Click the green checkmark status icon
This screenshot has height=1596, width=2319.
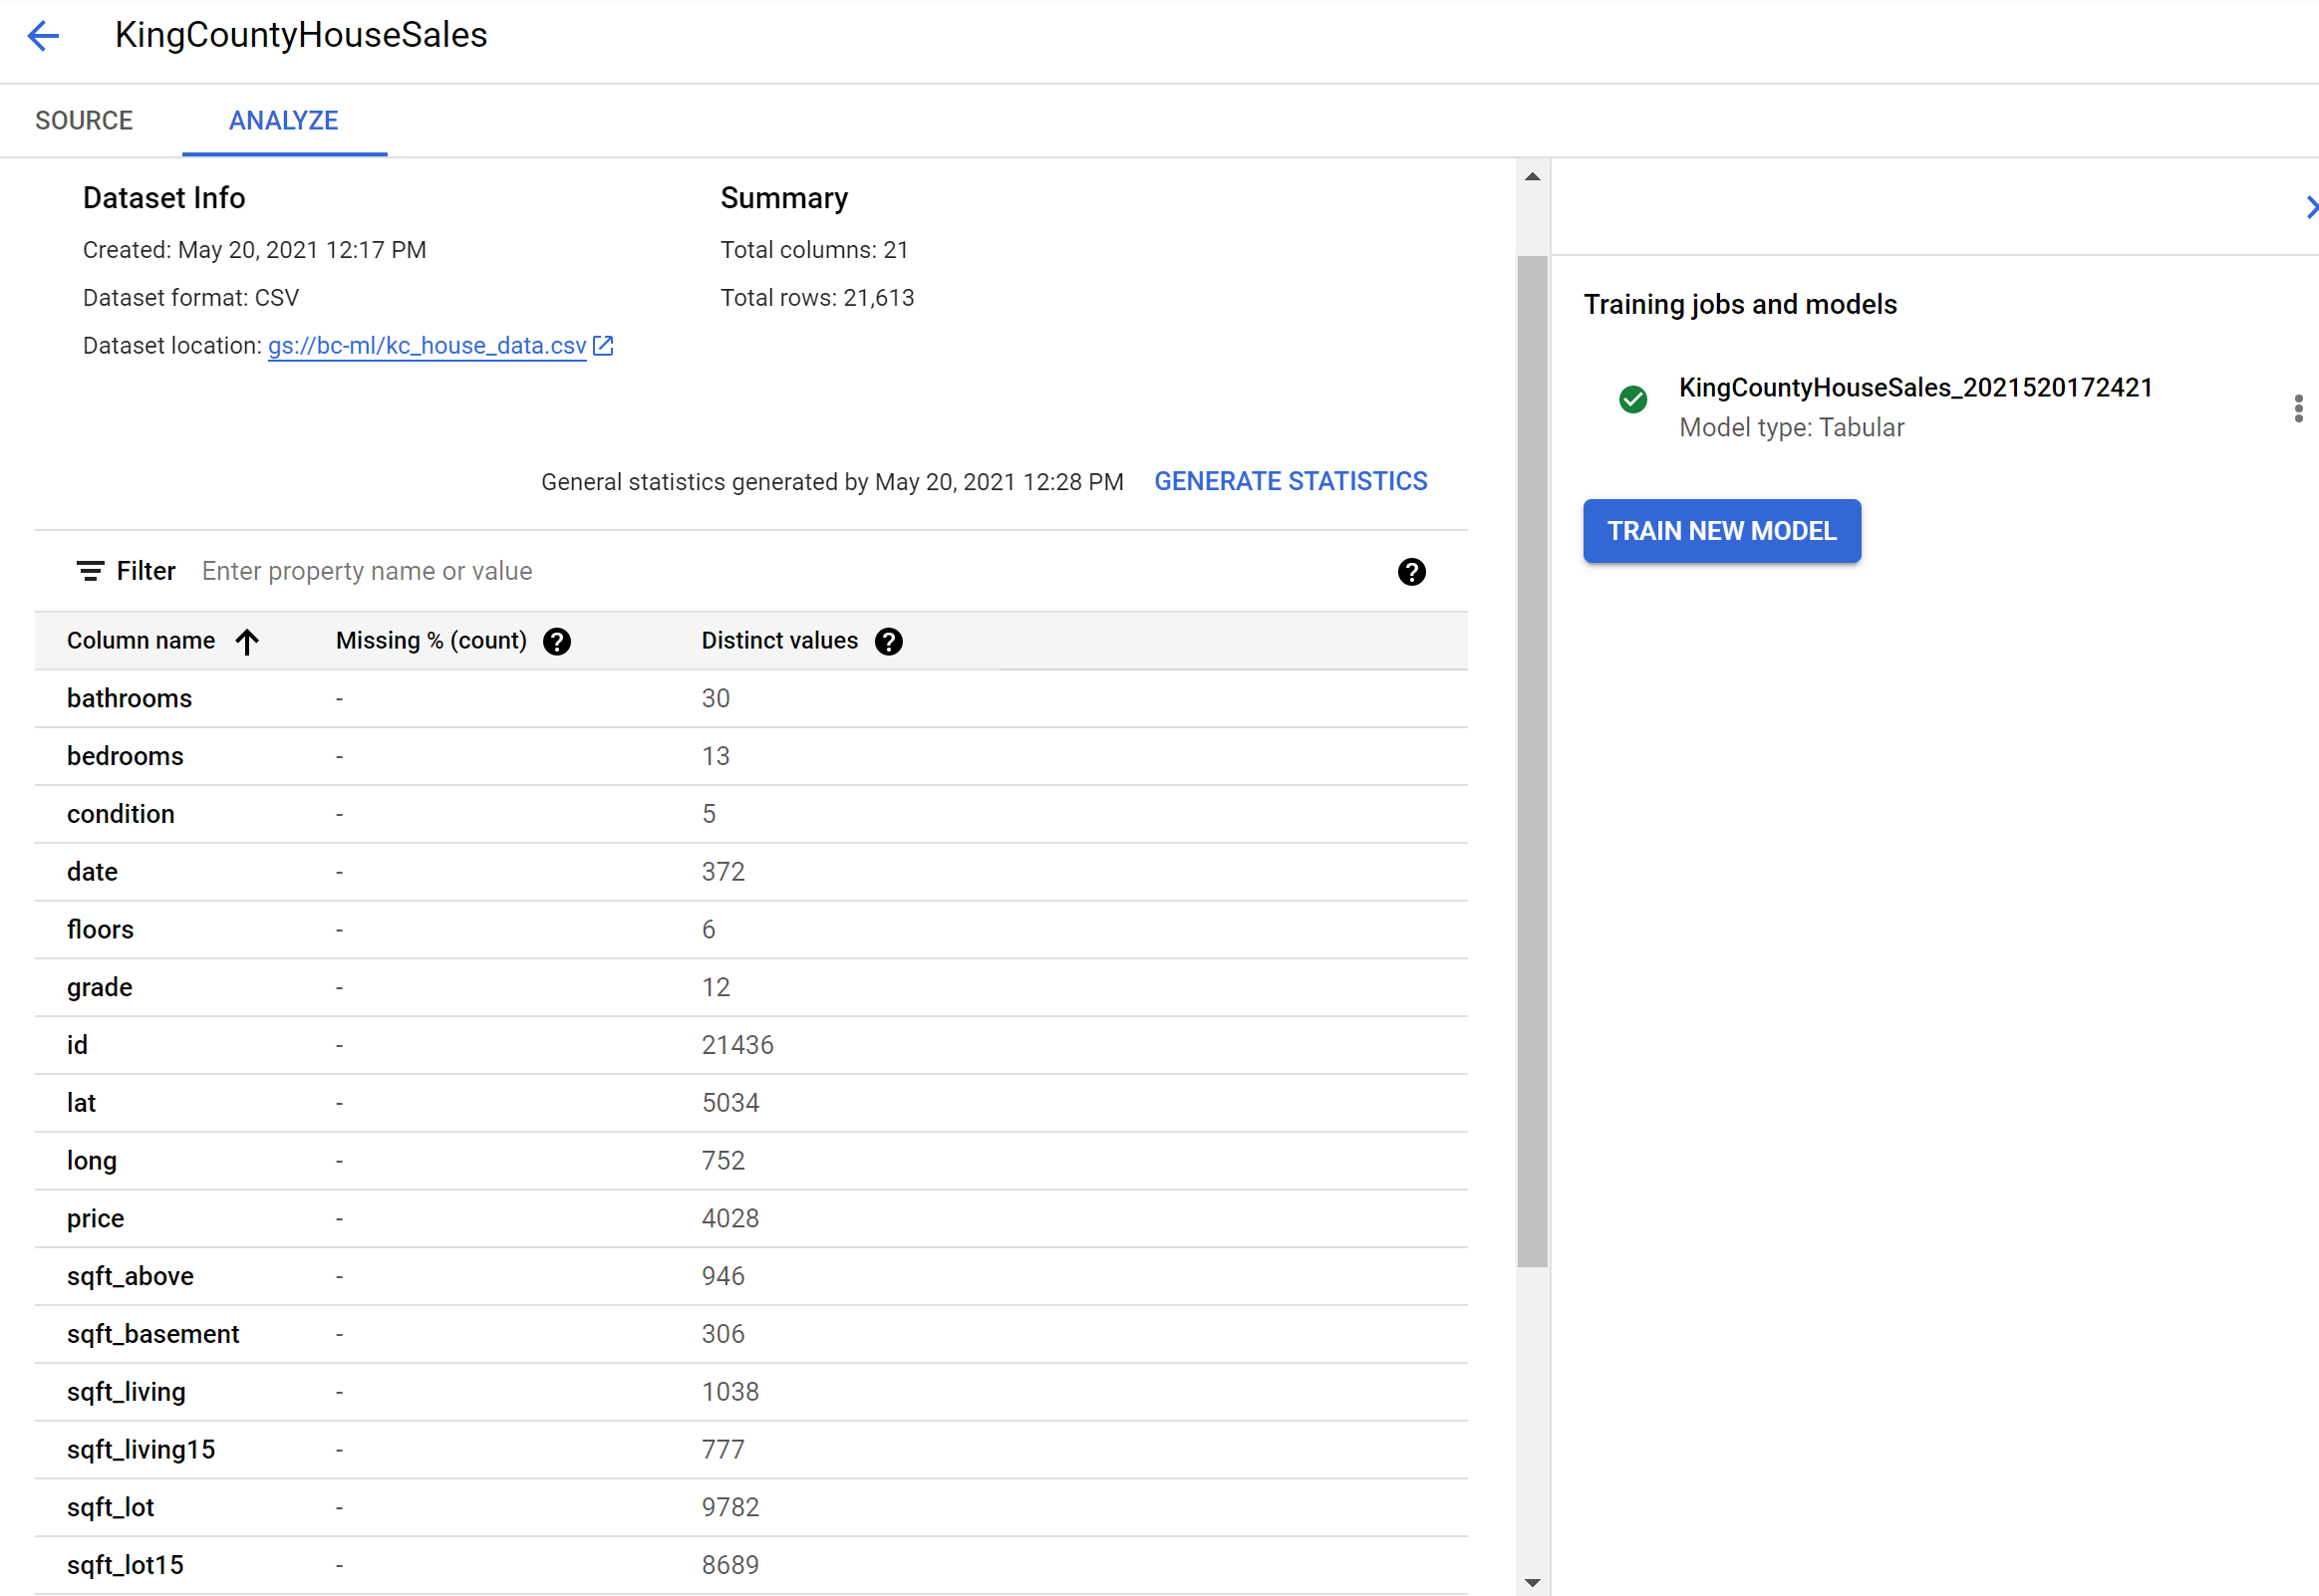pos(1633,399)
